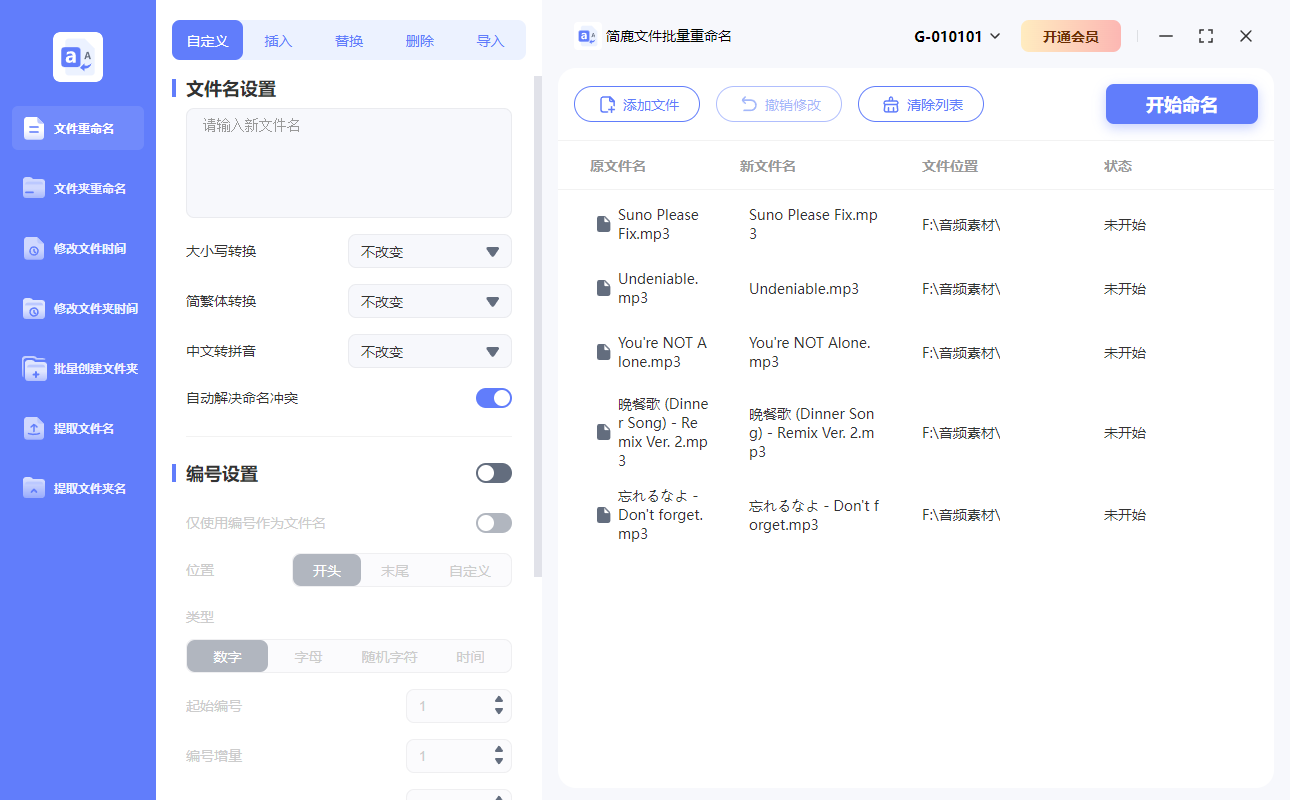Select the 批量创建文件夹 tool
The width and height of the screenshot is (1290, 800).
tap(77, 368)
